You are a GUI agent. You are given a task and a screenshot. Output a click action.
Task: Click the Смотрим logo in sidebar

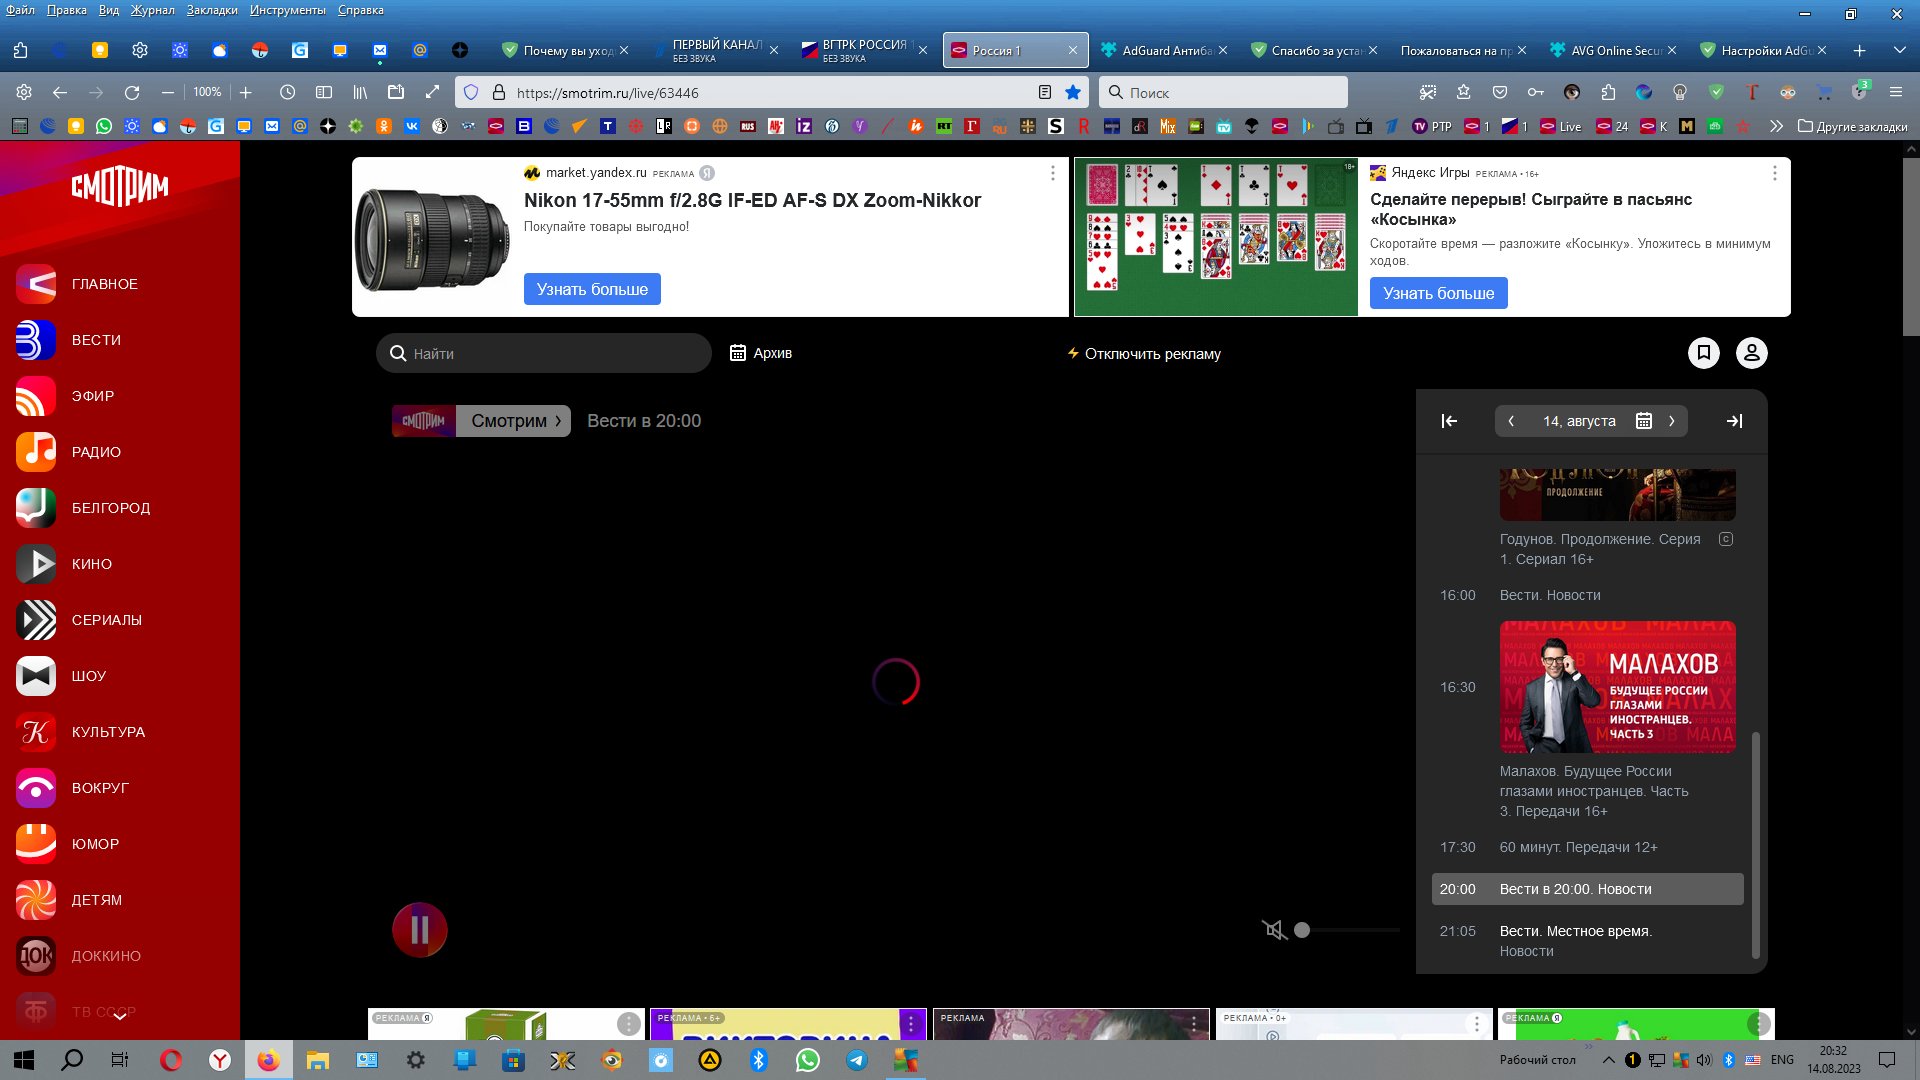coord(120,186)
